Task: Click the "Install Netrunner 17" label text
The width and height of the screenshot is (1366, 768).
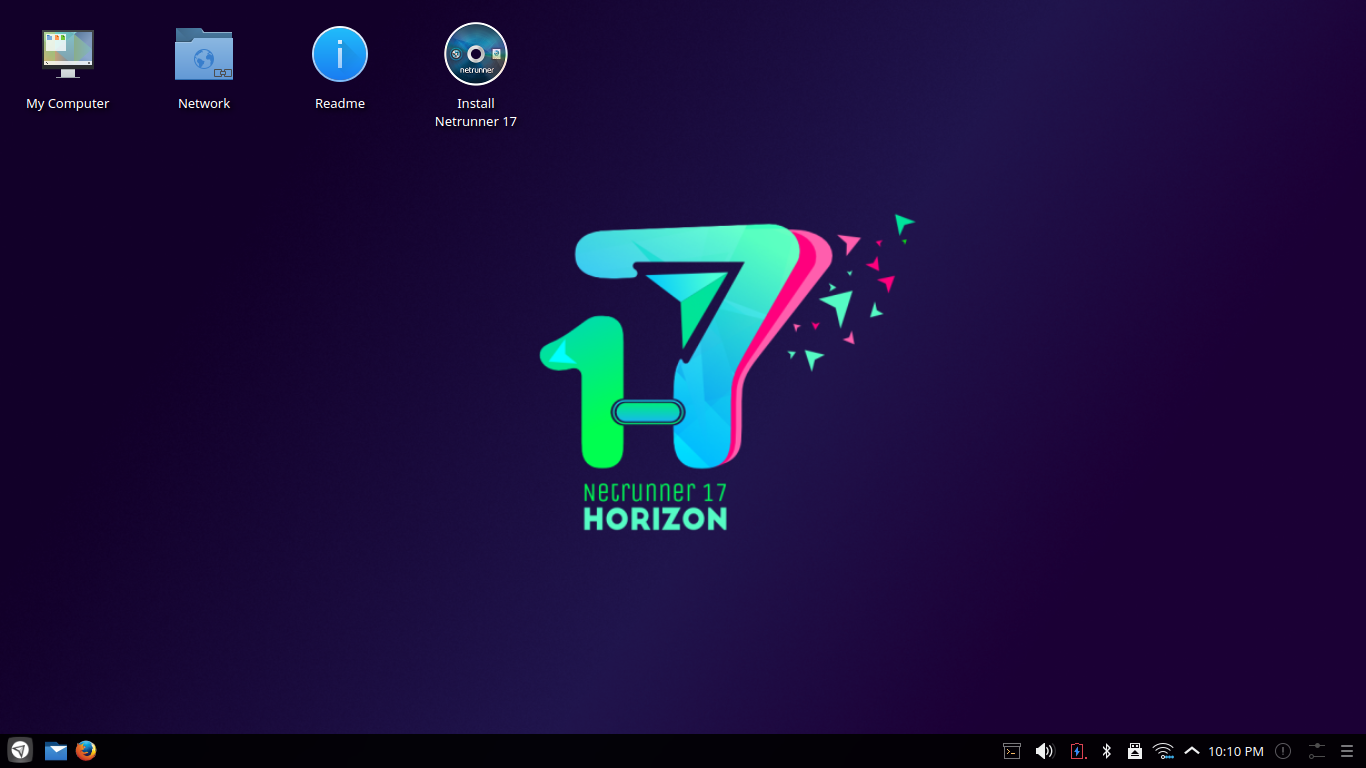Action: (x=476, y=113)
